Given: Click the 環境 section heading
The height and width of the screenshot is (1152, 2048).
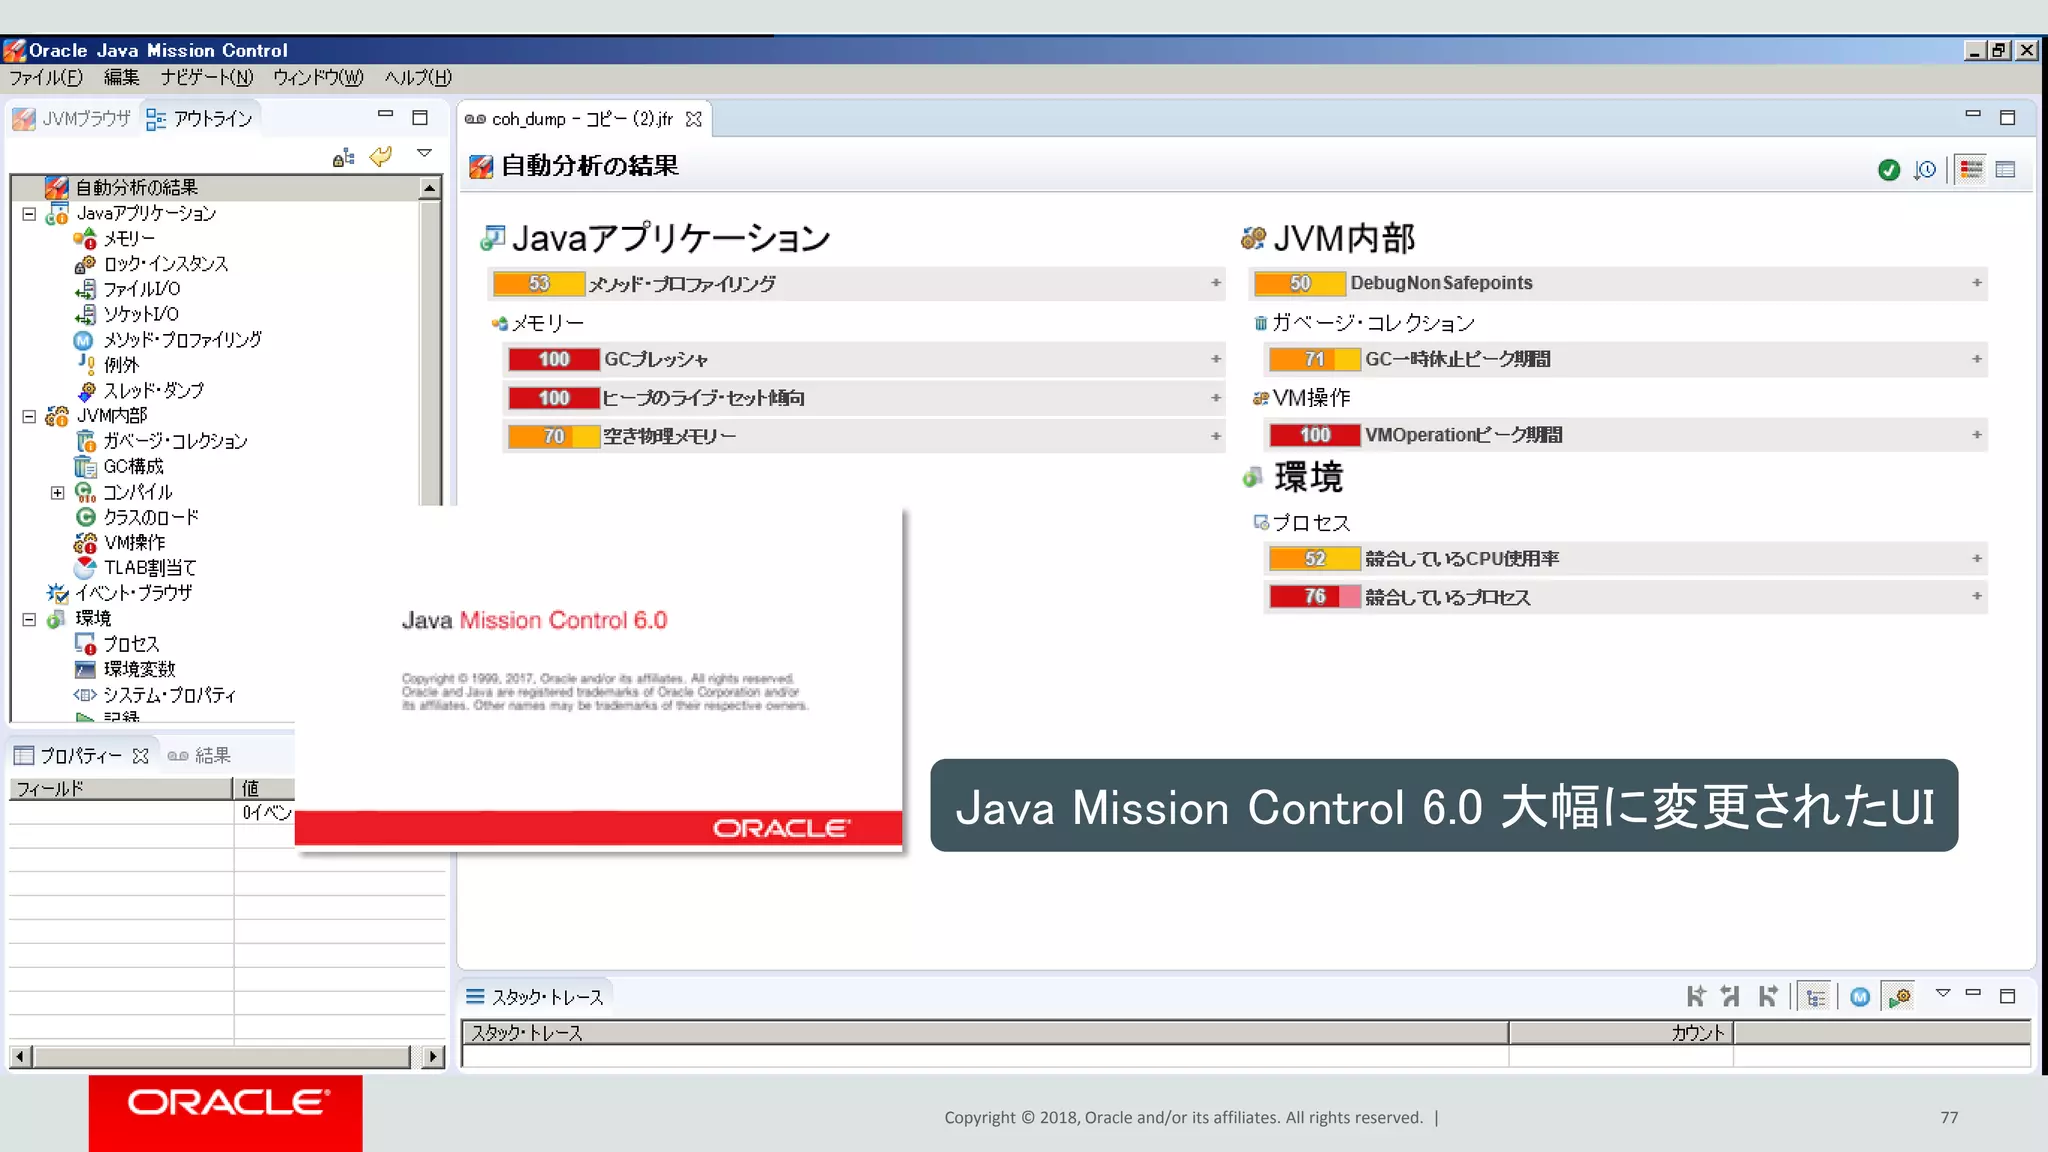Looking at the screenshot, I should (x=1308, y=477).
